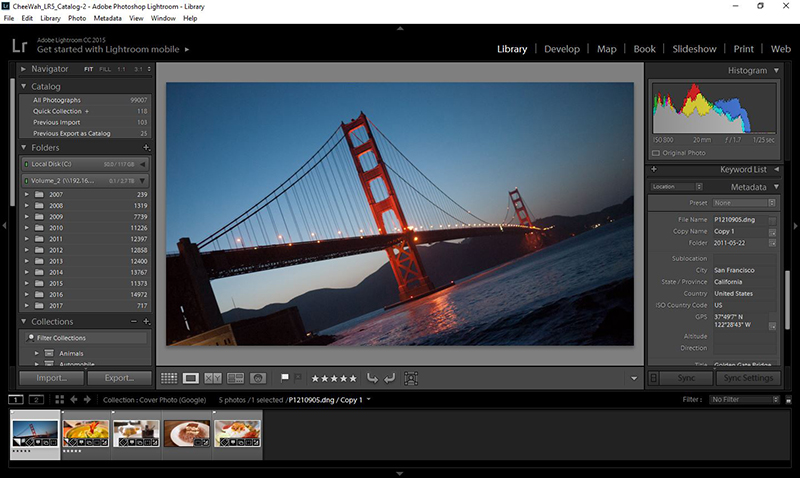The image size is (800, 478).
Task: Click Filter Collections search field
Action: (x=86, y=338)
